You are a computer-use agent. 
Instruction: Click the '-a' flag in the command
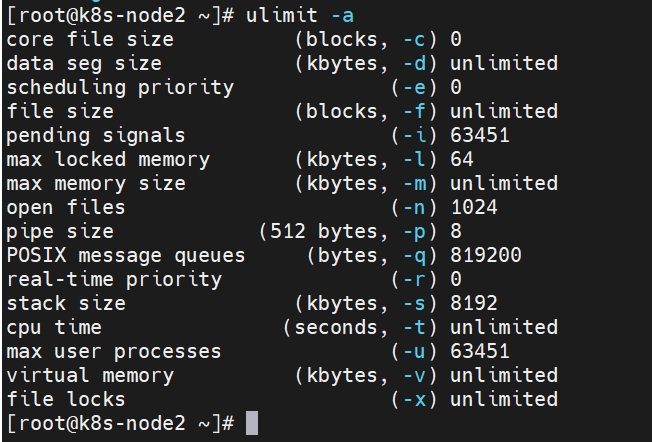[x=343, y=16]
